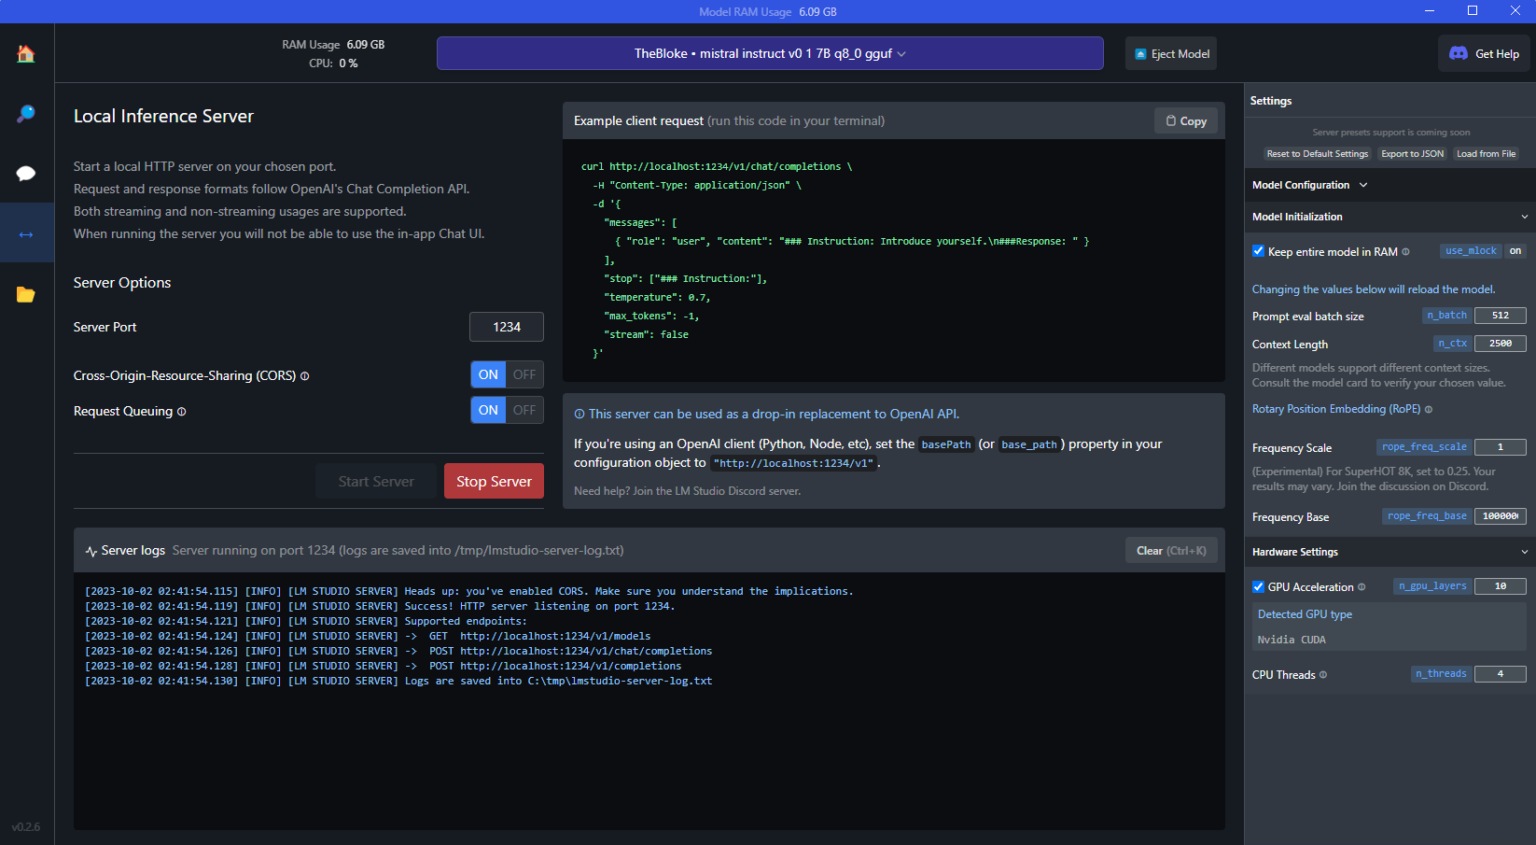Click 'Need help? Join the LM Studio Discord server'
Viewport: 1536px width, 845px height.
687,491
